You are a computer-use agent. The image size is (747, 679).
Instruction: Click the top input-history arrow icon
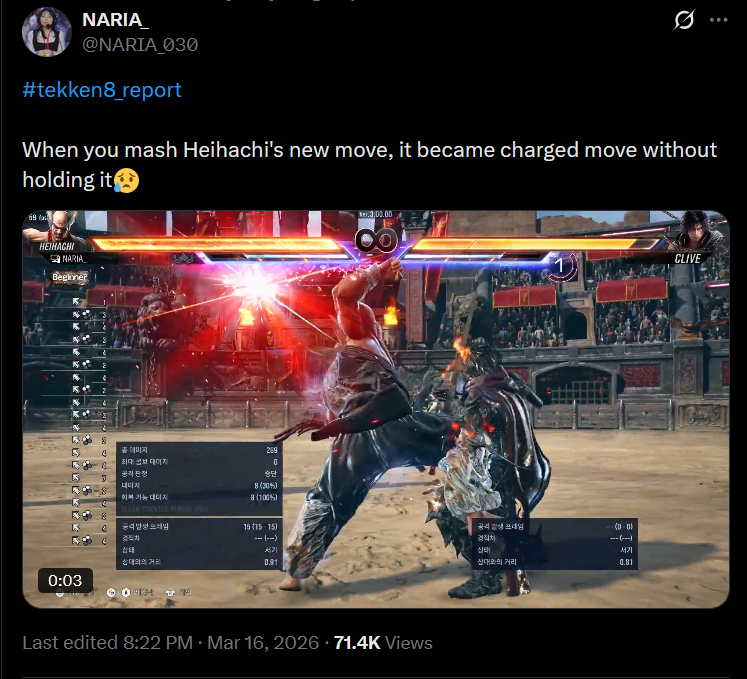point(76,302)
